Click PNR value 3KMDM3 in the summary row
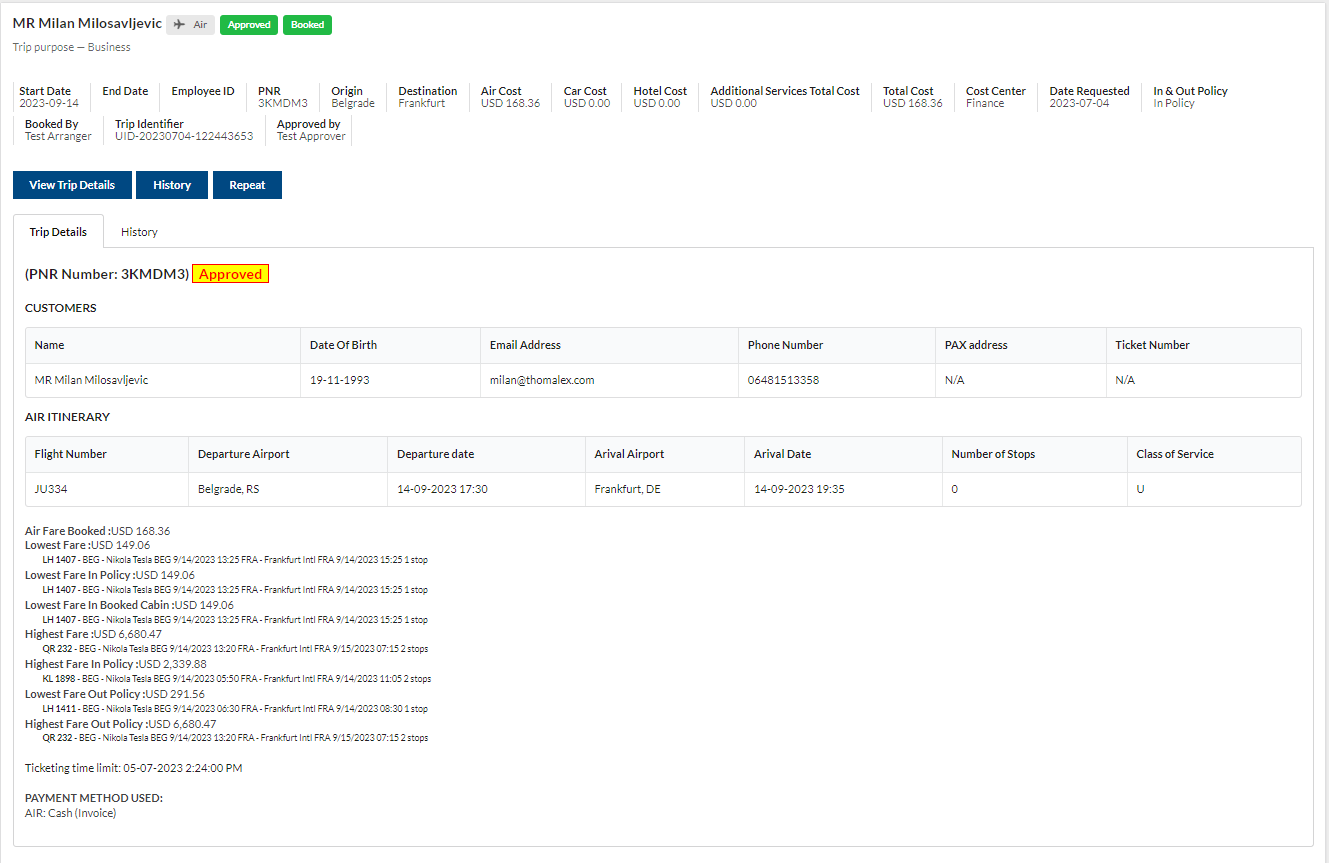Viewport: 1329px width, 863px height. pyautogui.click(x=283, y=103)
